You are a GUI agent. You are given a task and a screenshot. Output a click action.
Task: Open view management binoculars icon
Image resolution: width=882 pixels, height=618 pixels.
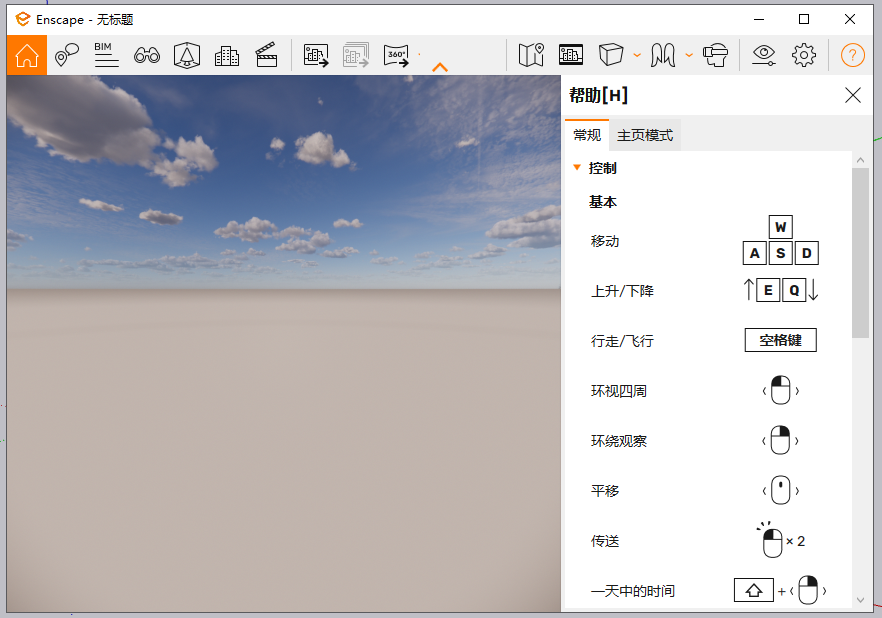click(147, 55)
